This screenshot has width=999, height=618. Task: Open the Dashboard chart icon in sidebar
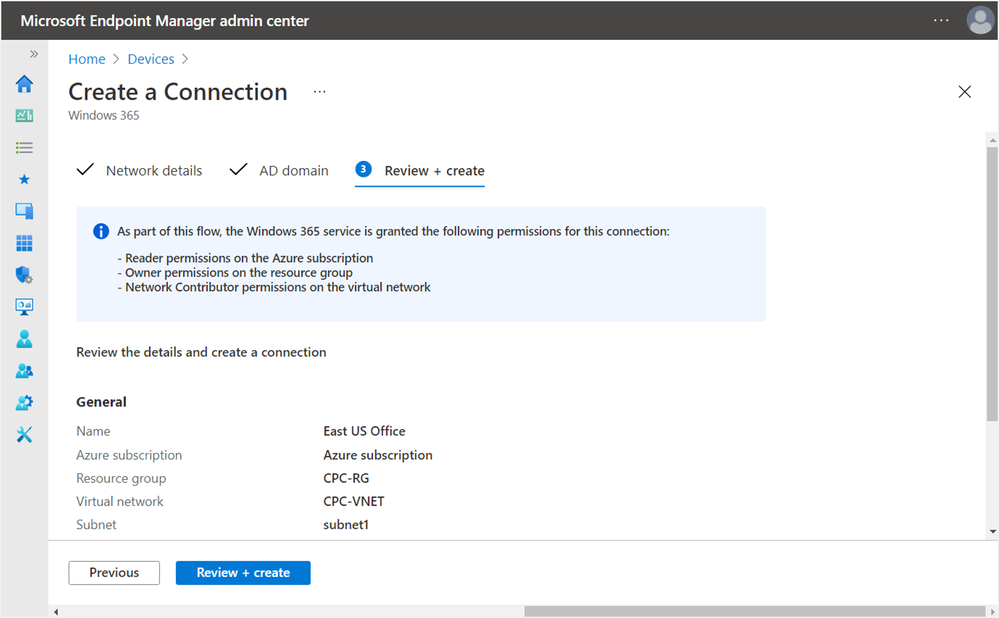[24, 115]
